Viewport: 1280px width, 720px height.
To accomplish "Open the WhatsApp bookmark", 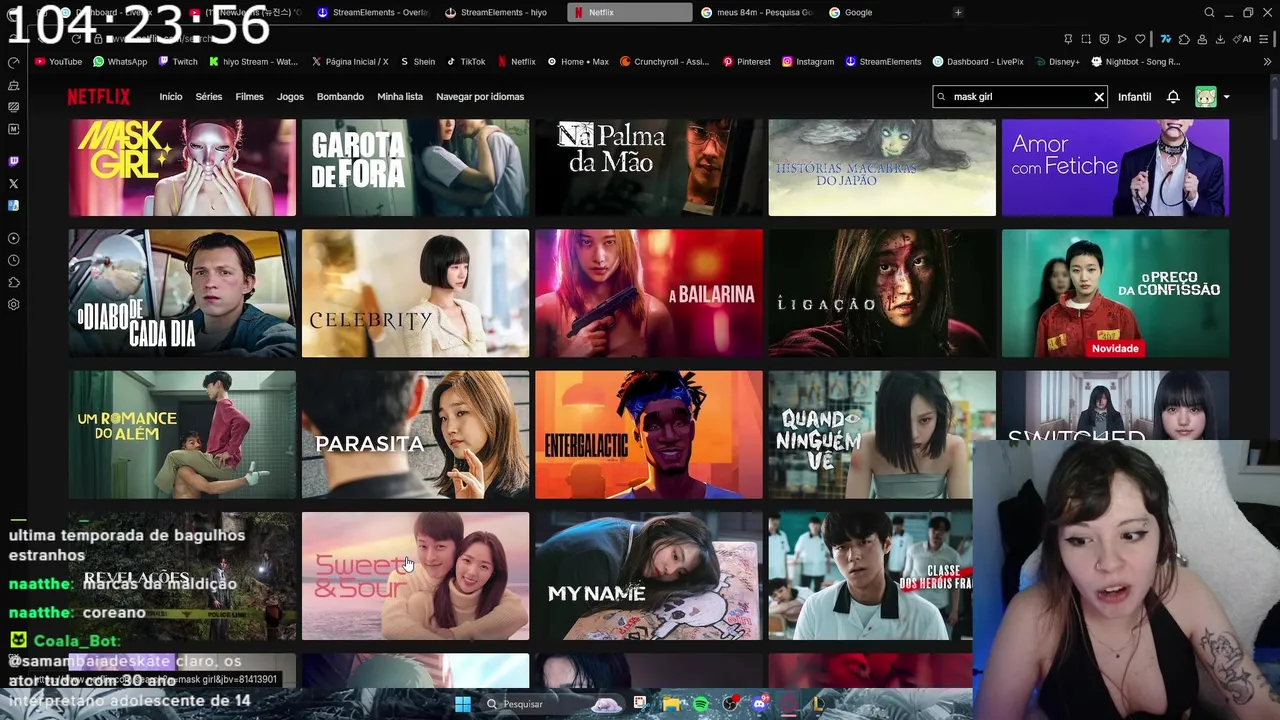I will tap(119, 62).
